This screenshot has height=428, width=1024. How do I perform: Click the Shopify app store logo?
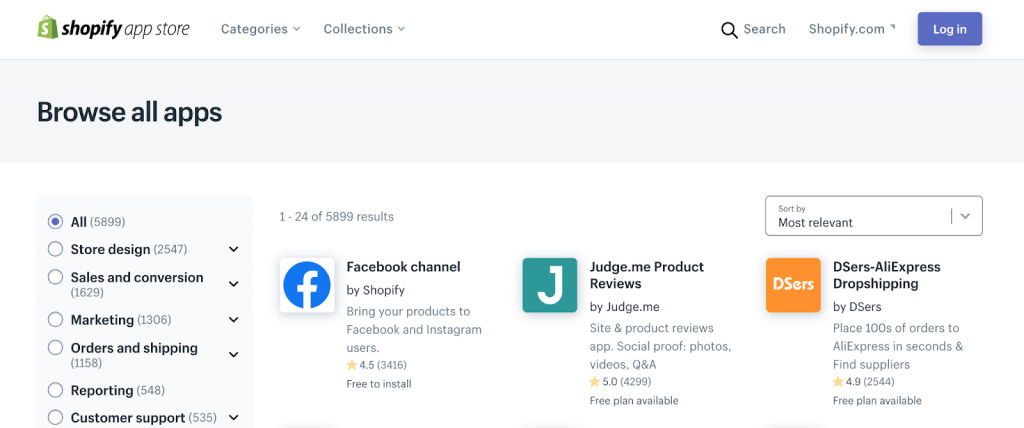(x=114, y=28)
